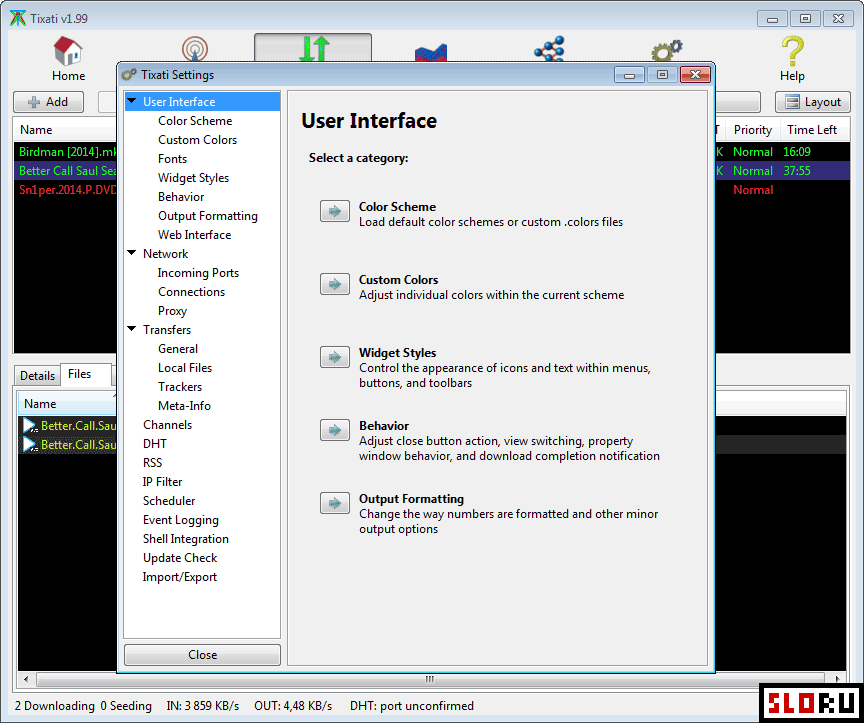Select Transfers in settings tree
864x723 pixels.
click(167, 330)
